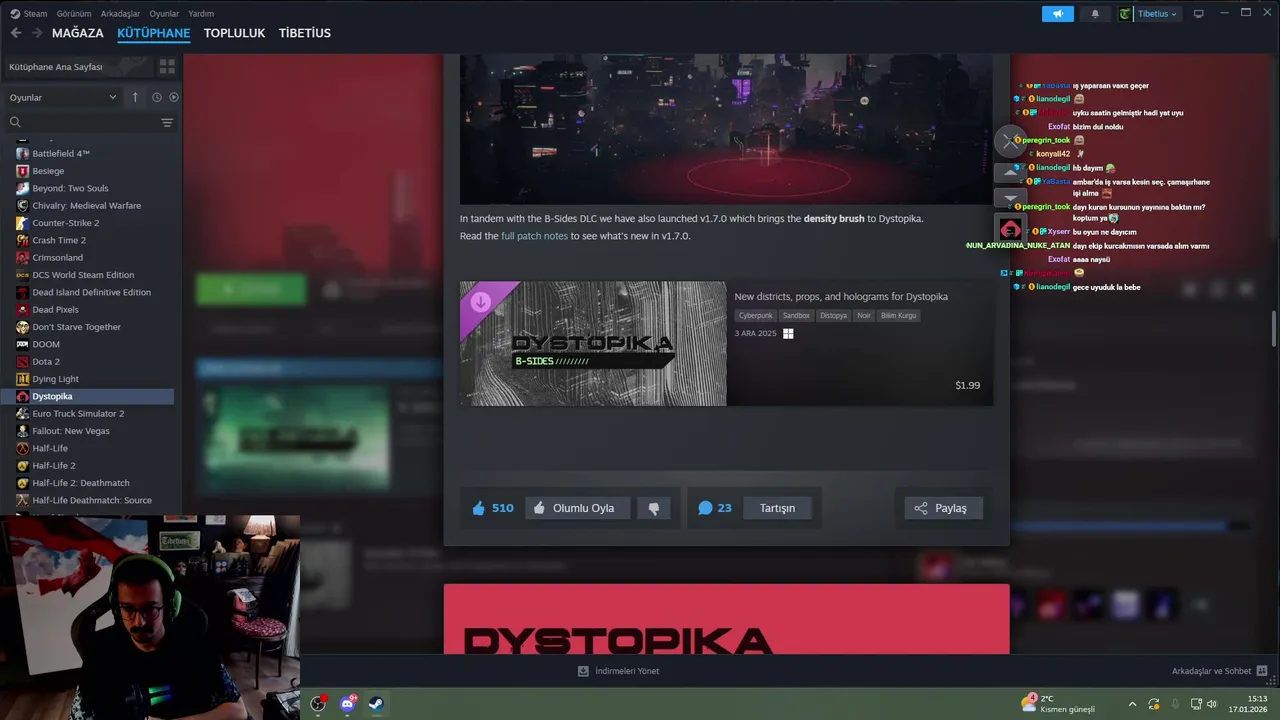
Task: Click the Distopya tag
Action: pyautogui.click(x=833, y=316)
